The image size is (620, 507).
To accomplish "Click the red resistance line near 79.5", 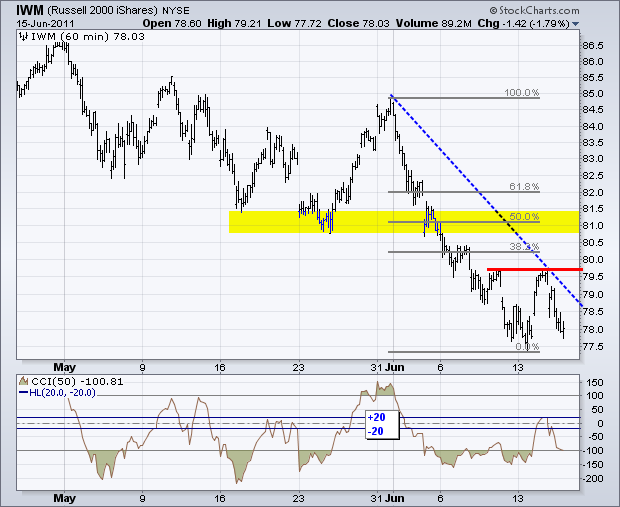I will [x=535, y=270].
